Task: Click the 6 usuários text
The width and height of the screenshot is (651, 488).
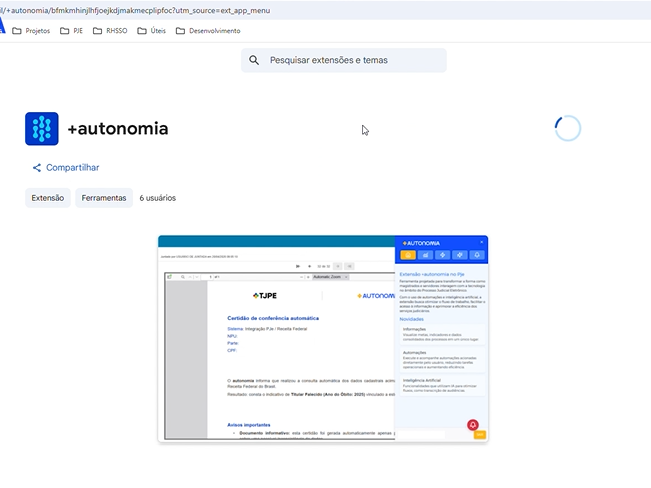Action: point(158,198)
